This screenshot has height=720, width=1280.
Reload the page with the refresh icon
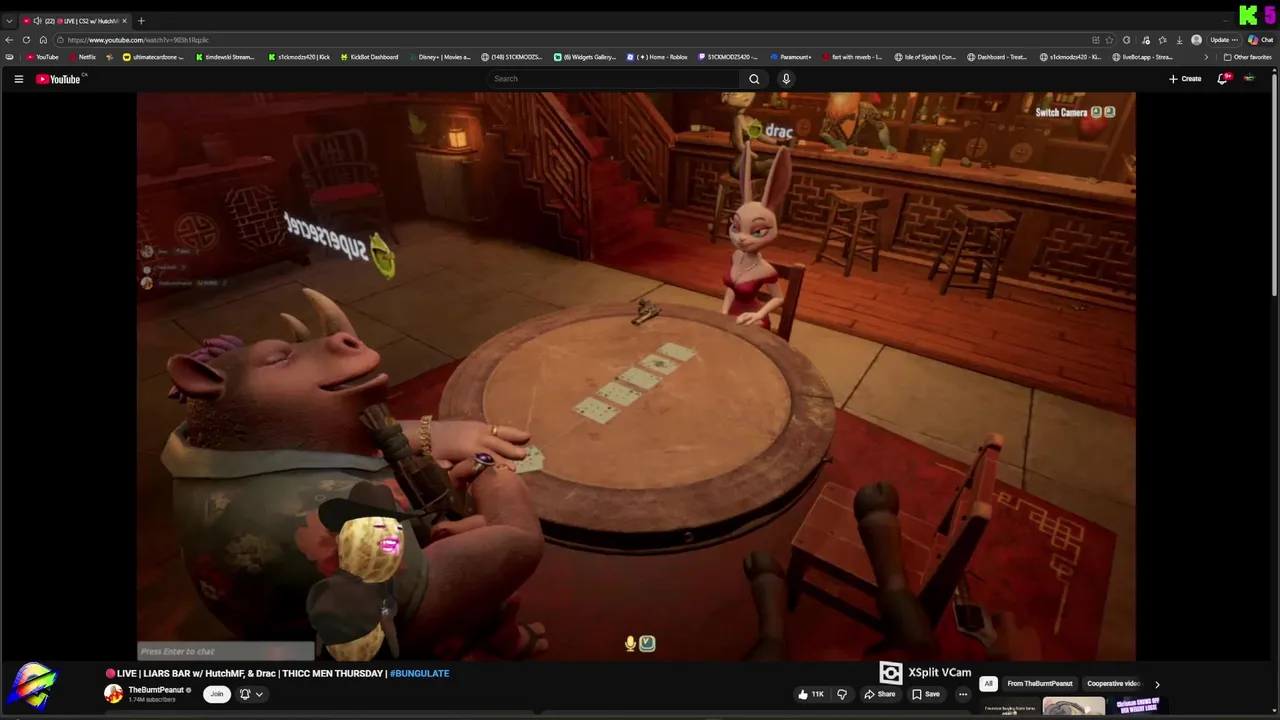[x=26, y=40]
